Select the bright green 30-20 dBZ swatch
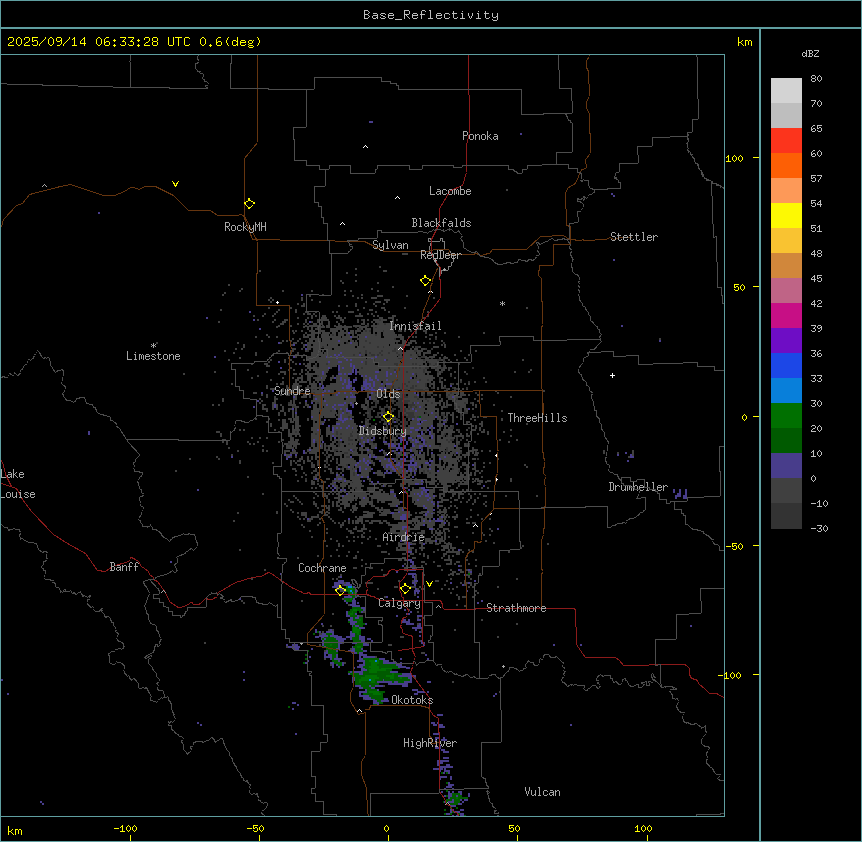Image resolution: width=862 pixels, height=842 pixels. click(x=786, y=416)
